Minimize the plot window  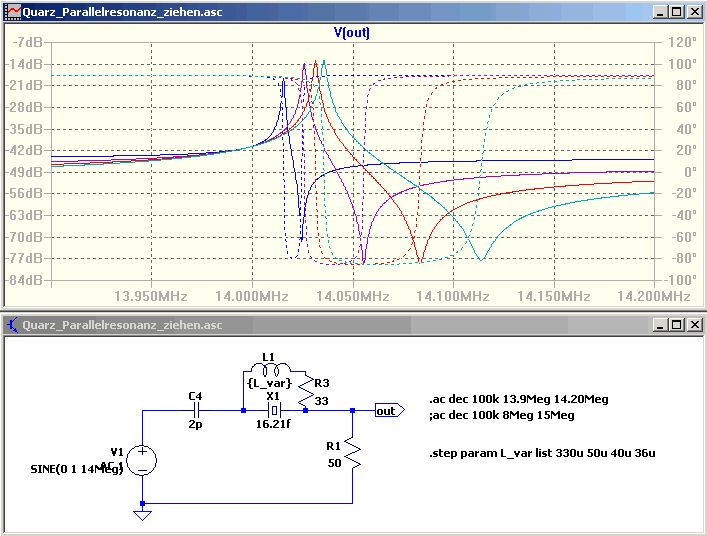(x=660, y=12)
